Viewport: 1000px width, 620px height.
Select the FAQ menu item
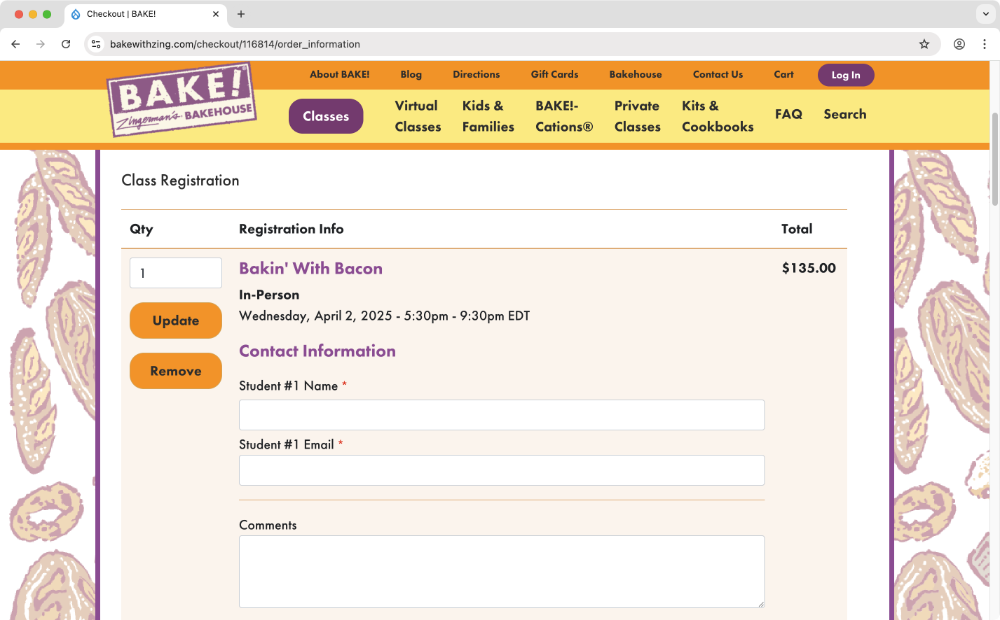point(788,114)
